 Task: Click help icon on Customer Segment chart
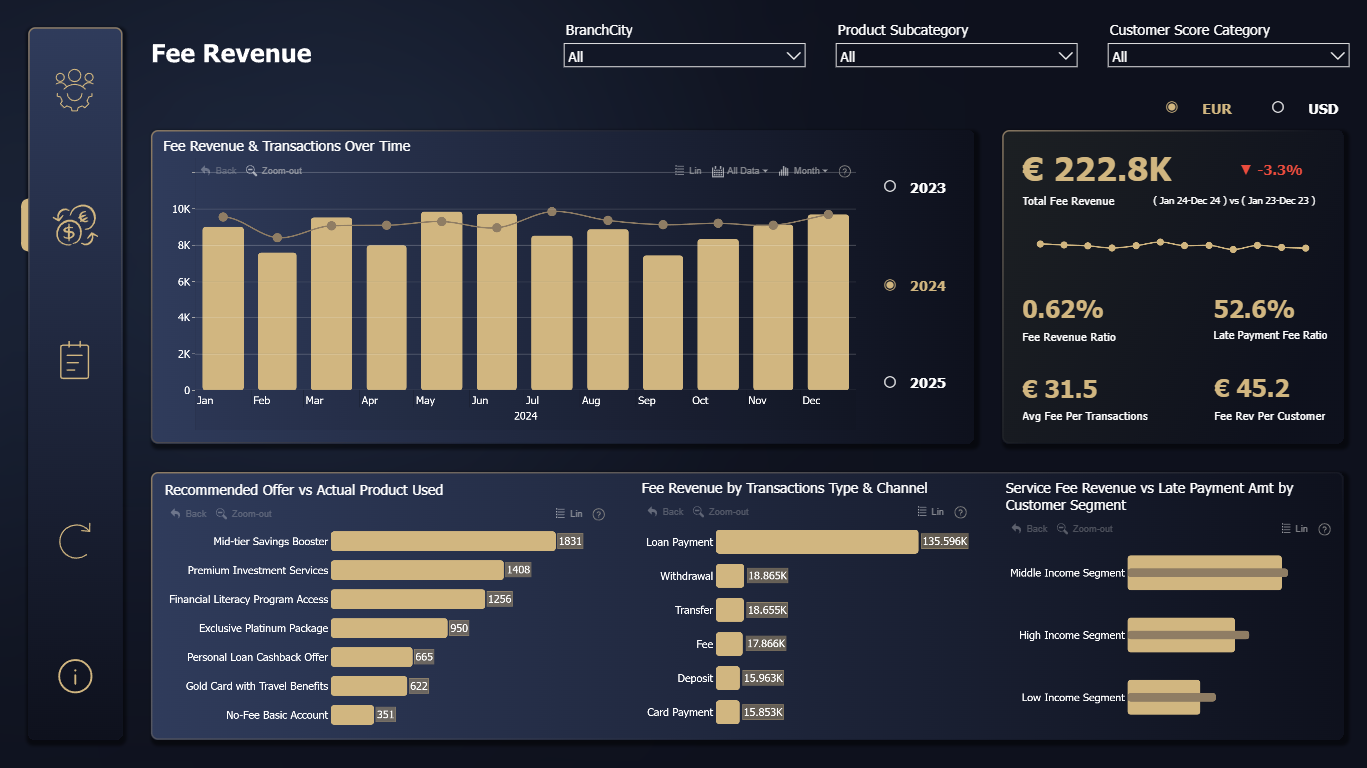pyautogui.click(x=1324, y=529)
